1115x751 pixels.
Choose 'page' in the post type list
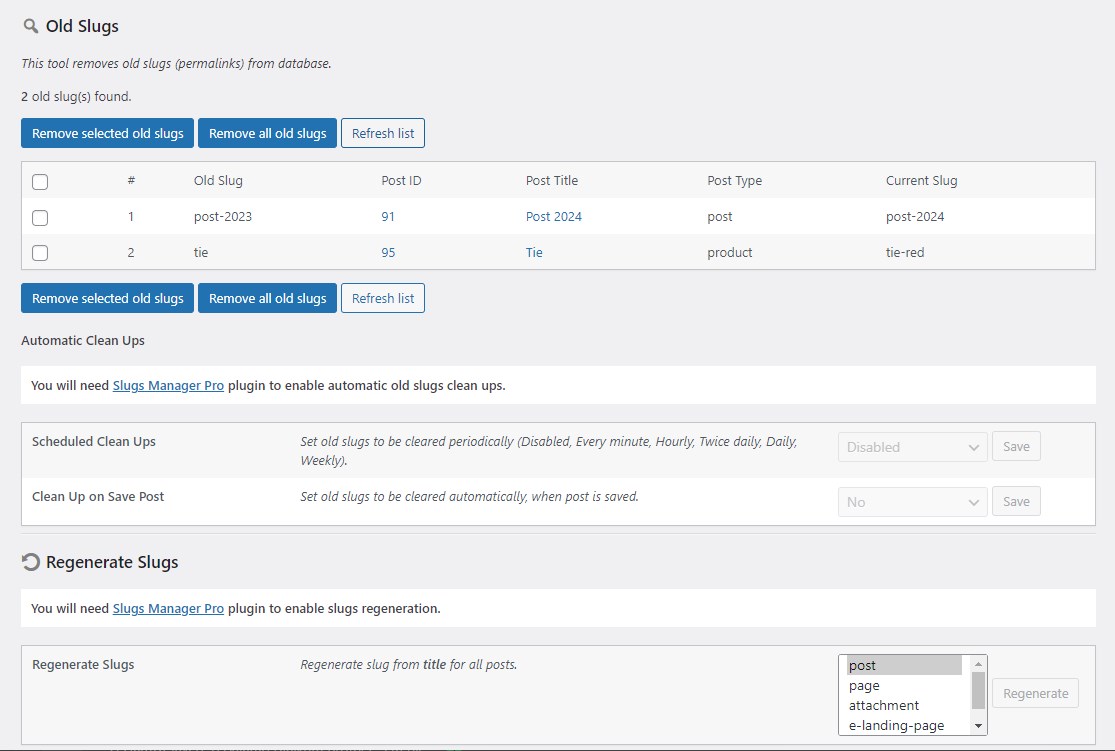pos(864,686)
